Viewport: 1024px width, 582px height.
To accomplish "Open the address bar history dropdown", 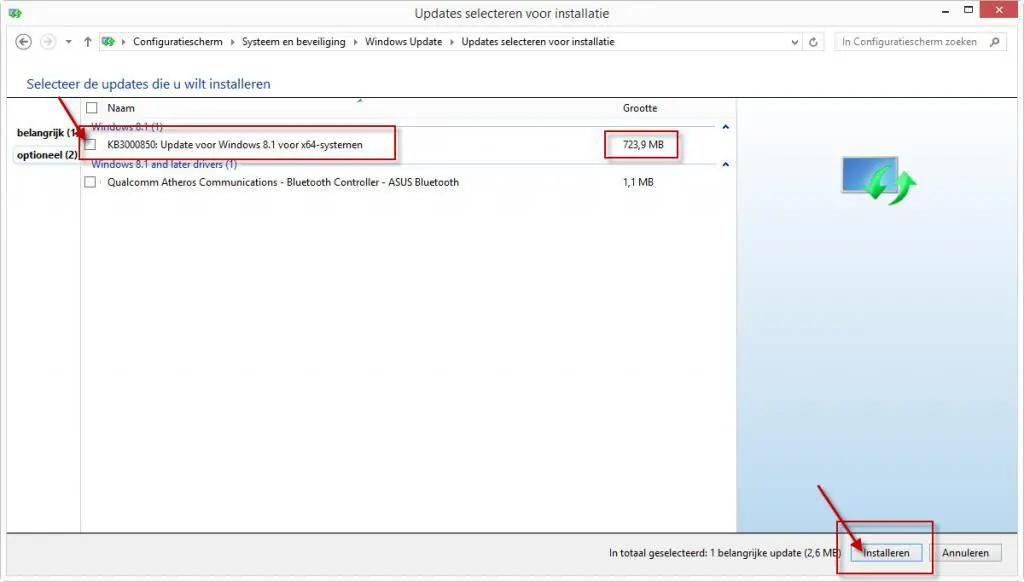I will pyautogui.click(x=795, y=42).
